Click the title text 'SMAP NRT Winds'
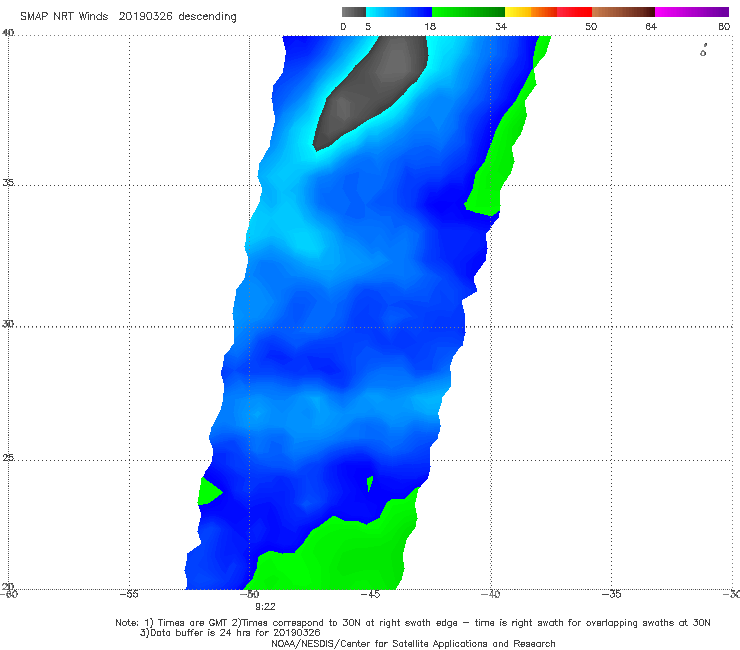 [x=64, y=16]
